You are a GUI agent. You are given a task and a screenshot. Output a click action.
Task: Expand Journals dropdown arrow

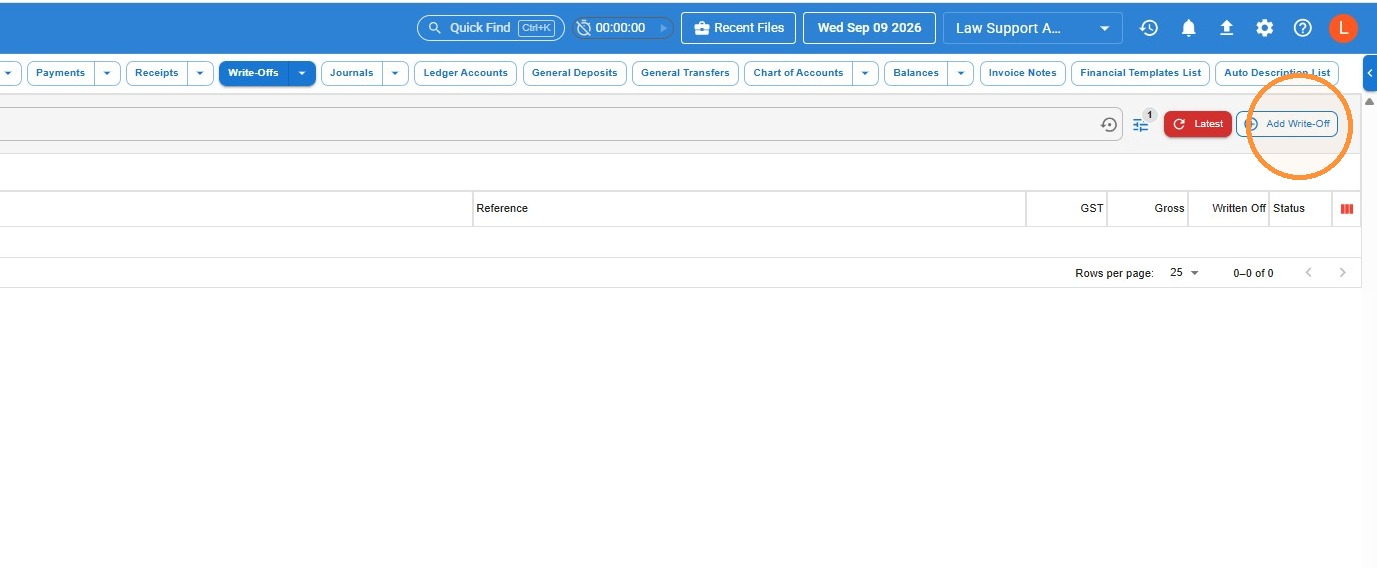(x=395, y=73)
